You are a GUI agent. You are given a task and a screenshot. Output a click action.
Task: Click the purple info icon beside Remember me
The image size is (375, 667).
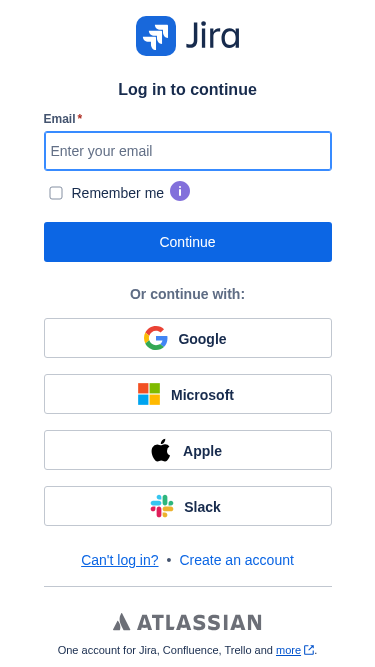click(x=180, y=191)
